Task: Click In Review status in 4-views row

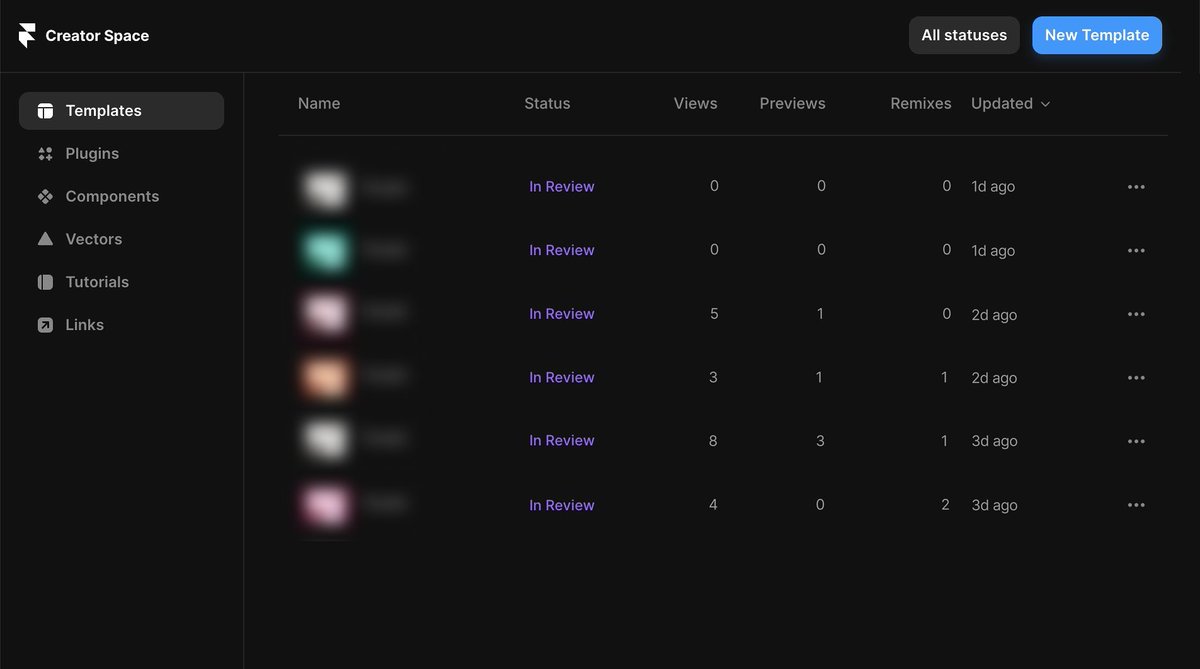Action: (562, 505)
